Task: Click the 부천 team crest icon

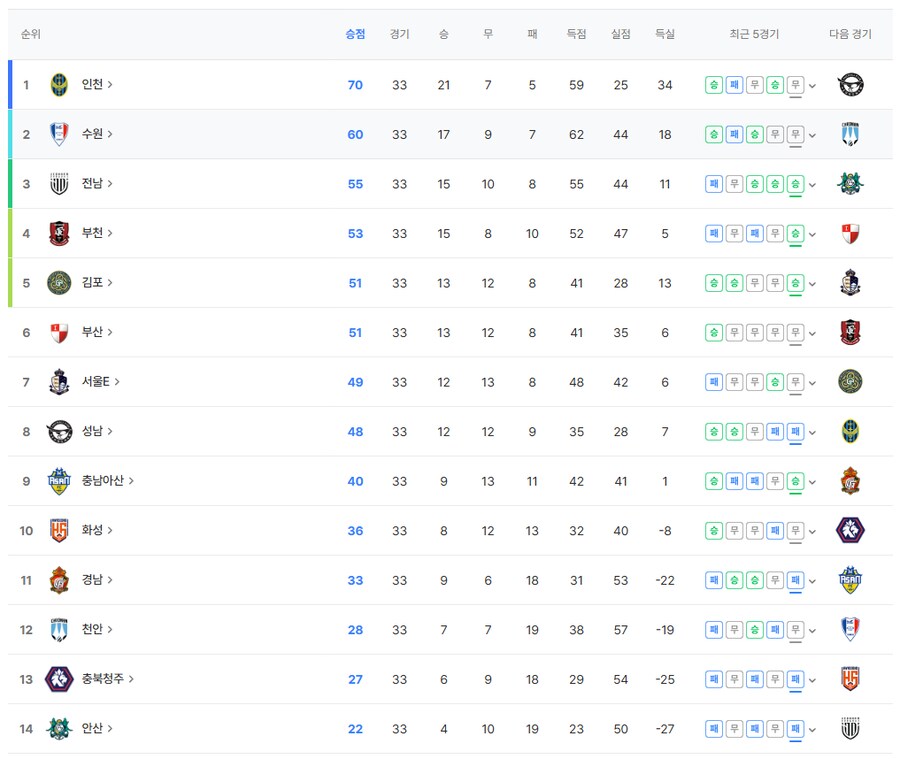Action: click(59, 233)
